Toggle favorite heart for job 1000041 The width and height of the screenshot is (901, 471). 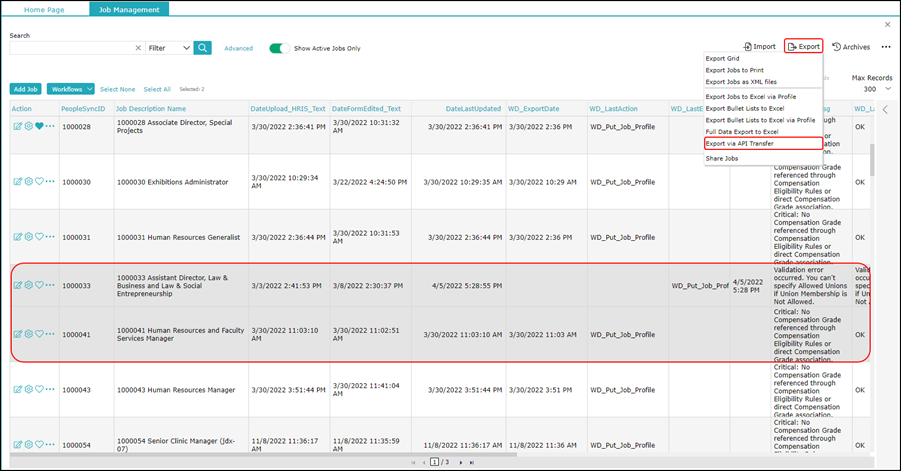[x=39, y=334]
